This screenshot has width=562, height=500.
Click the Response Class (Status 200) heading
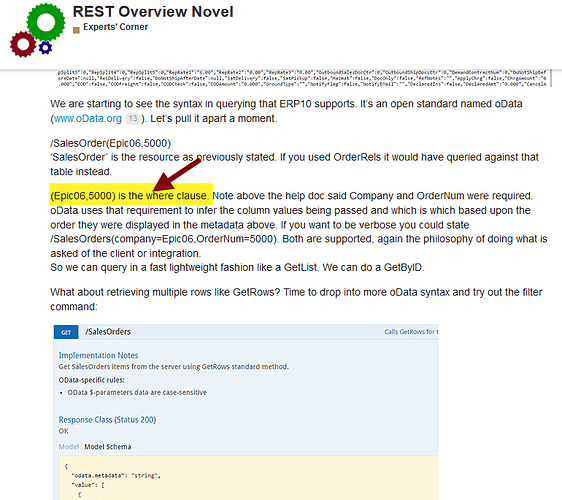pos(108,420)
